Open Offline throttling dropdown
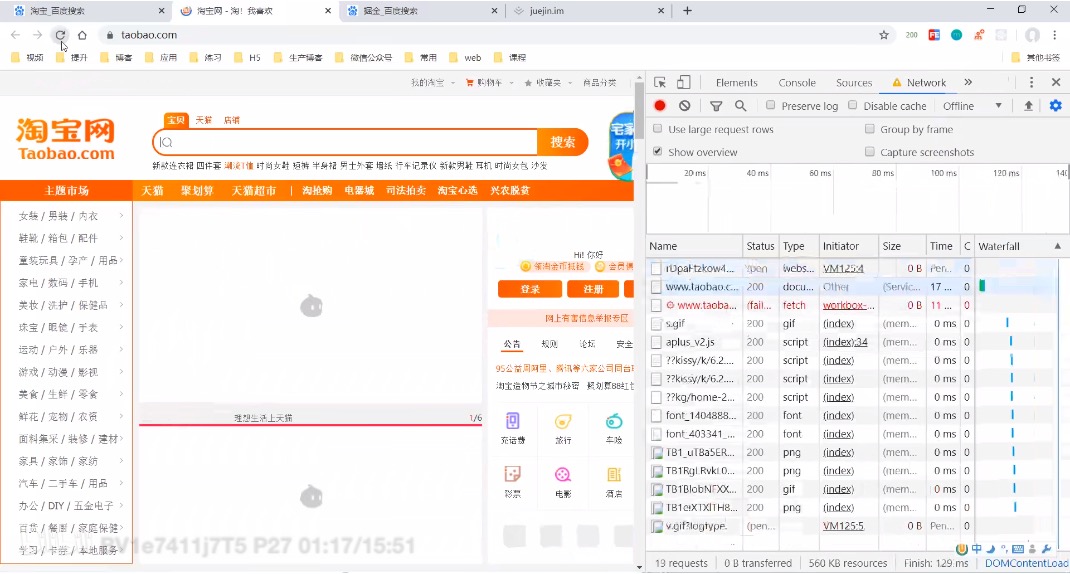Screen dimensions: 1070x574 972,106
